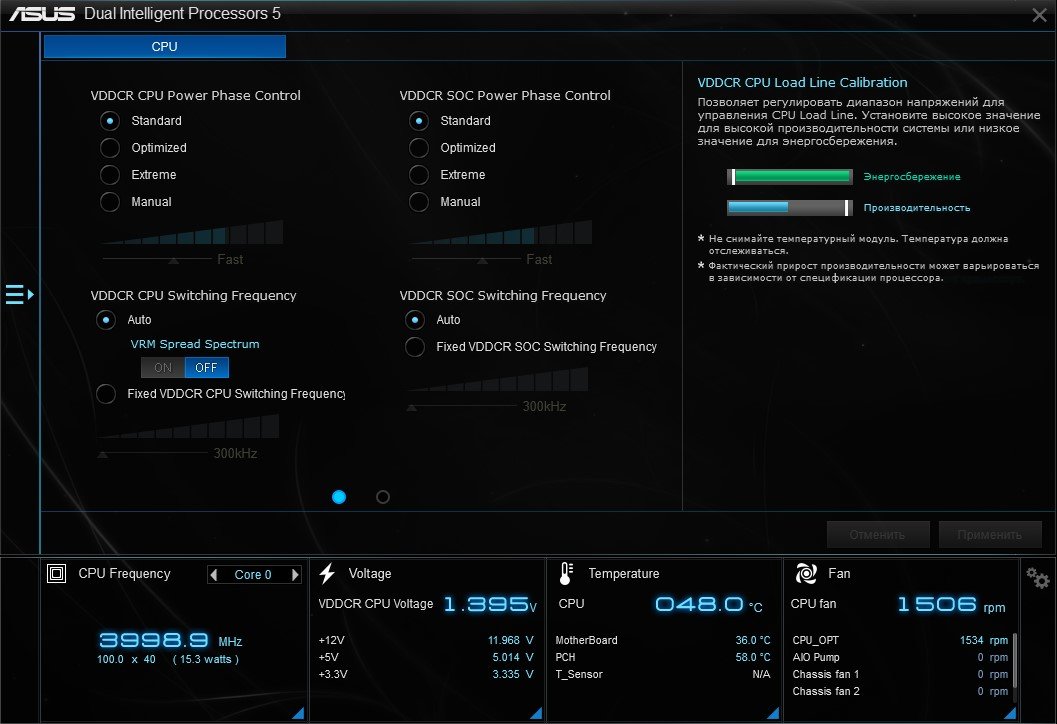Select Standard for VDDCR CPU Power Phase
1057x724 pixels.
pyautogui.click(x=110, y=121)
